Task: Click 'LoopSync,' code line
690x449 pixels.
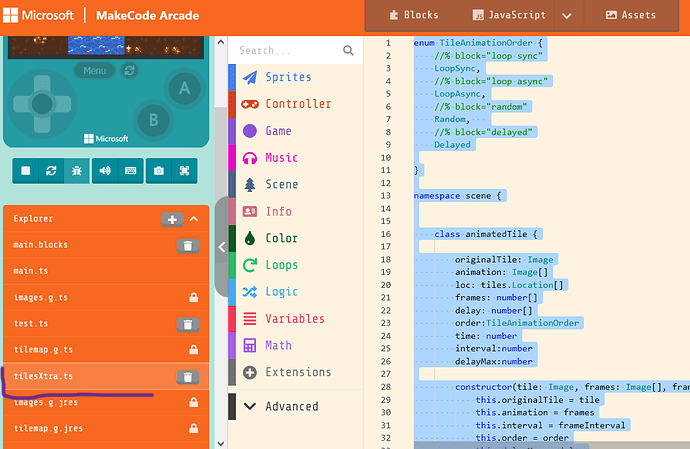Action: (x=457, y=68)
